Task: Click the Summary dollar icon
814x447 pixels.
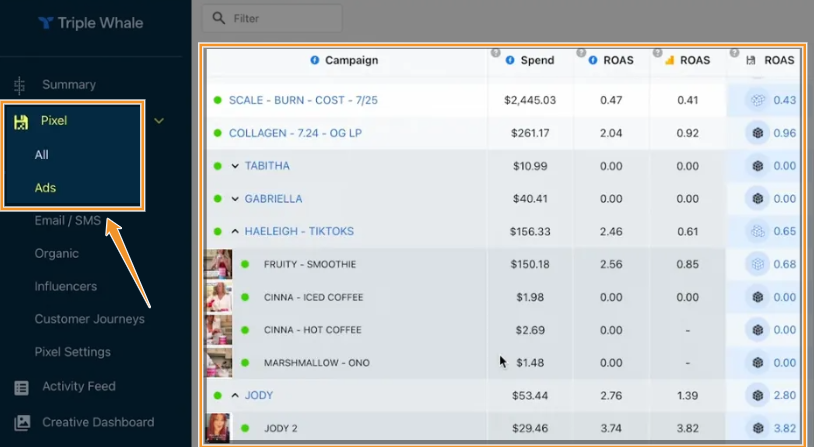Action: [20, 85]
